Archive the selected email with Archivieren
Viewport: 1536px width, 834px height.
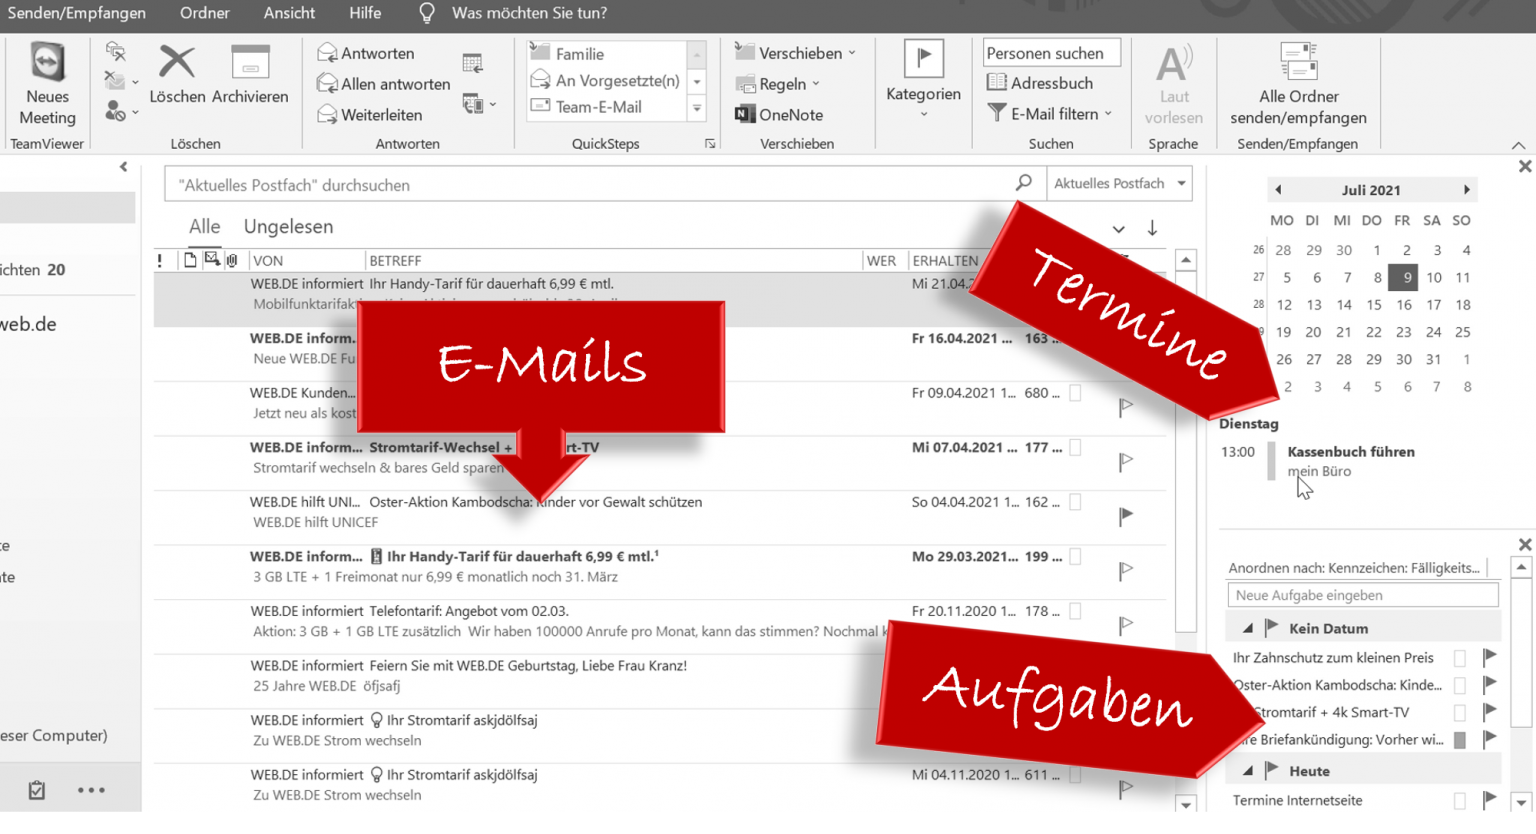point(249,75)
